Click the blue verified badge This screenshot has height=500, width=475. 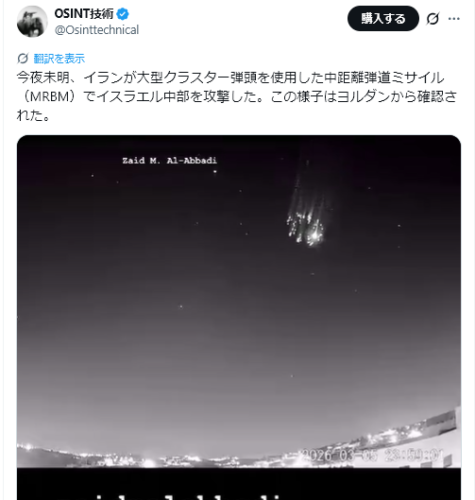pyautogui.click(x=123, y=14)
